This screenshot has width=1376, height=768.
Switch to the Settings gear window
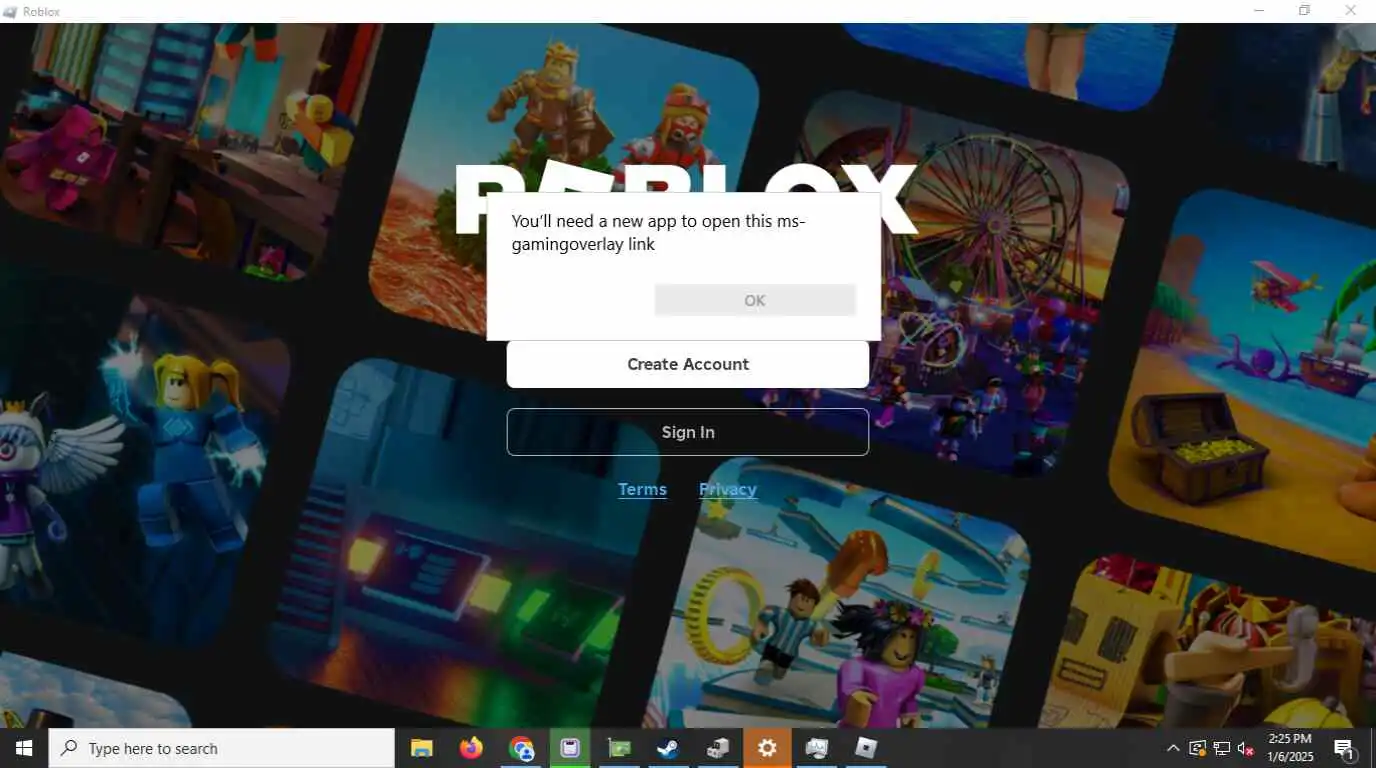(767, 748)
